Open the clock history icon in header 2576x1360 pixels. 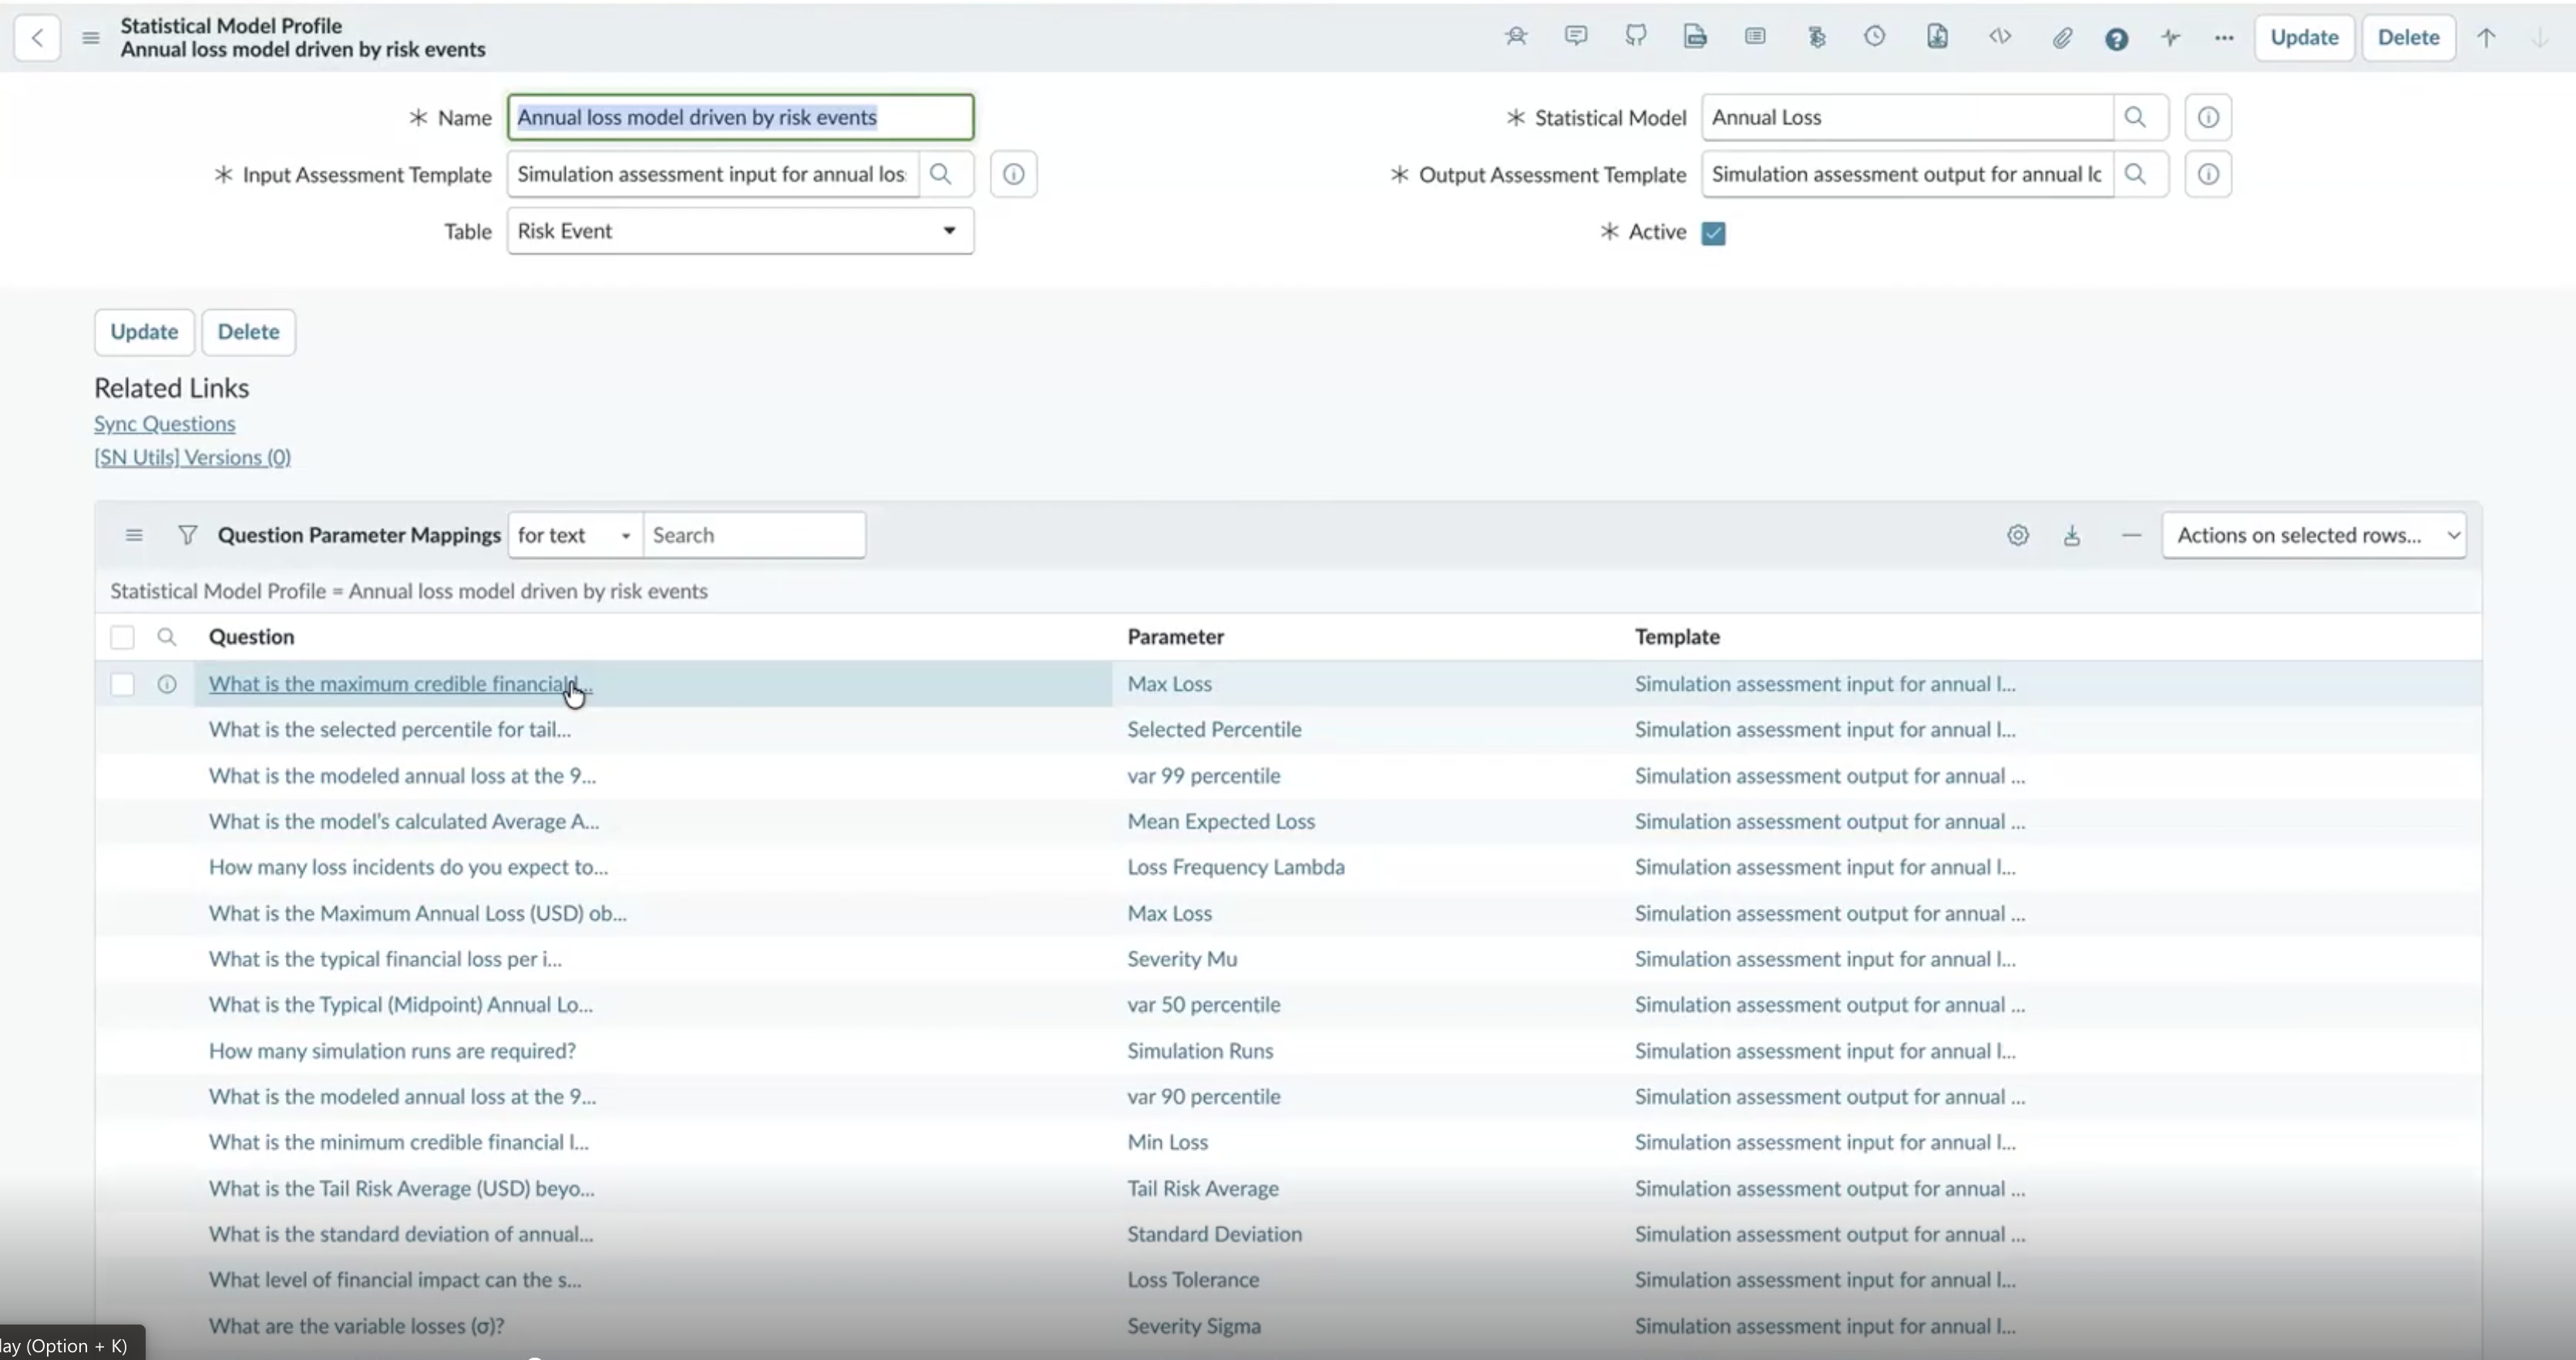click(1875, 37)
